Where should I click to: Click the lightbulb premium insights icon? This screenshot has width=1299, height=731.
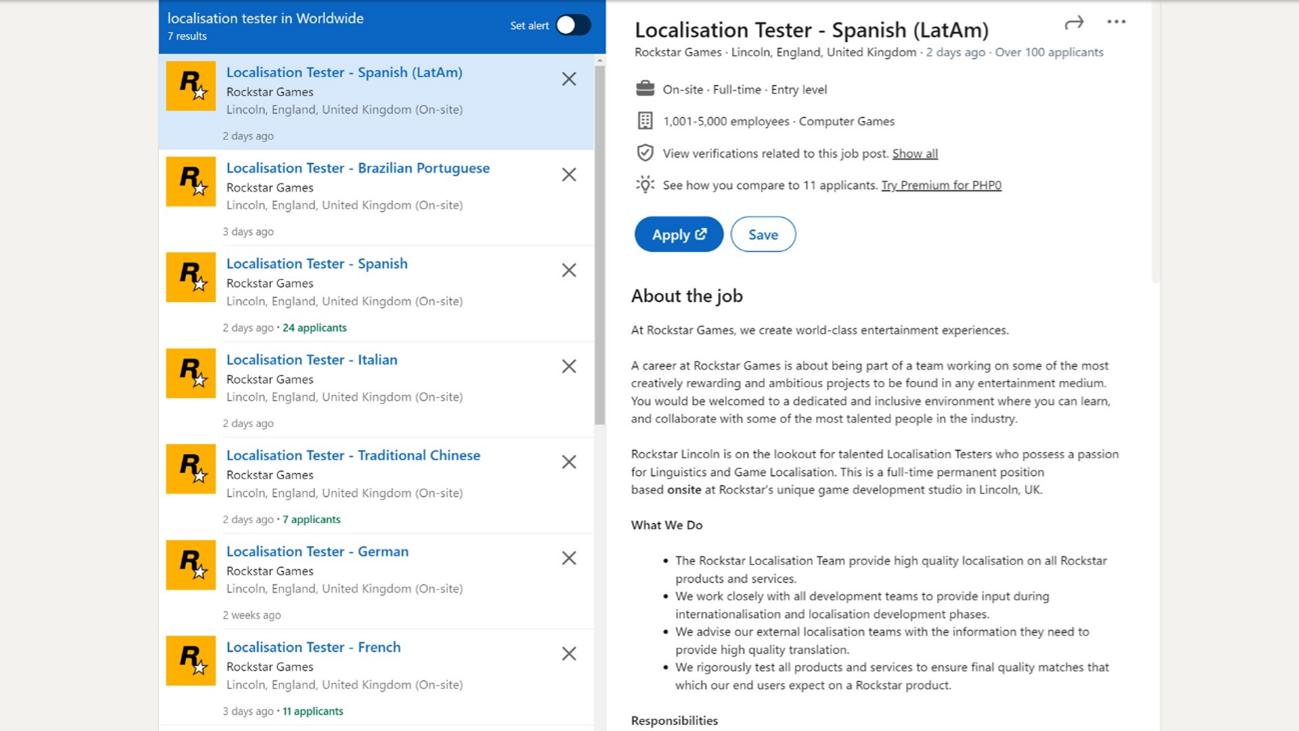[x=645, y=185]
